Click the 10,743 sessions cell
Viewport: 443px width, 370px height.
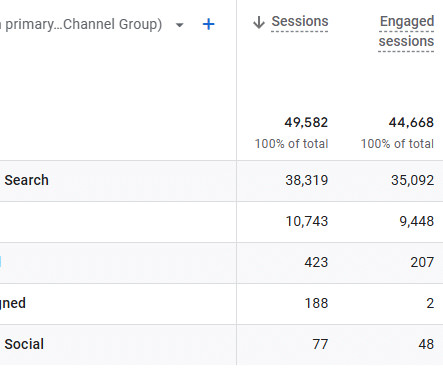pos(307,221)
